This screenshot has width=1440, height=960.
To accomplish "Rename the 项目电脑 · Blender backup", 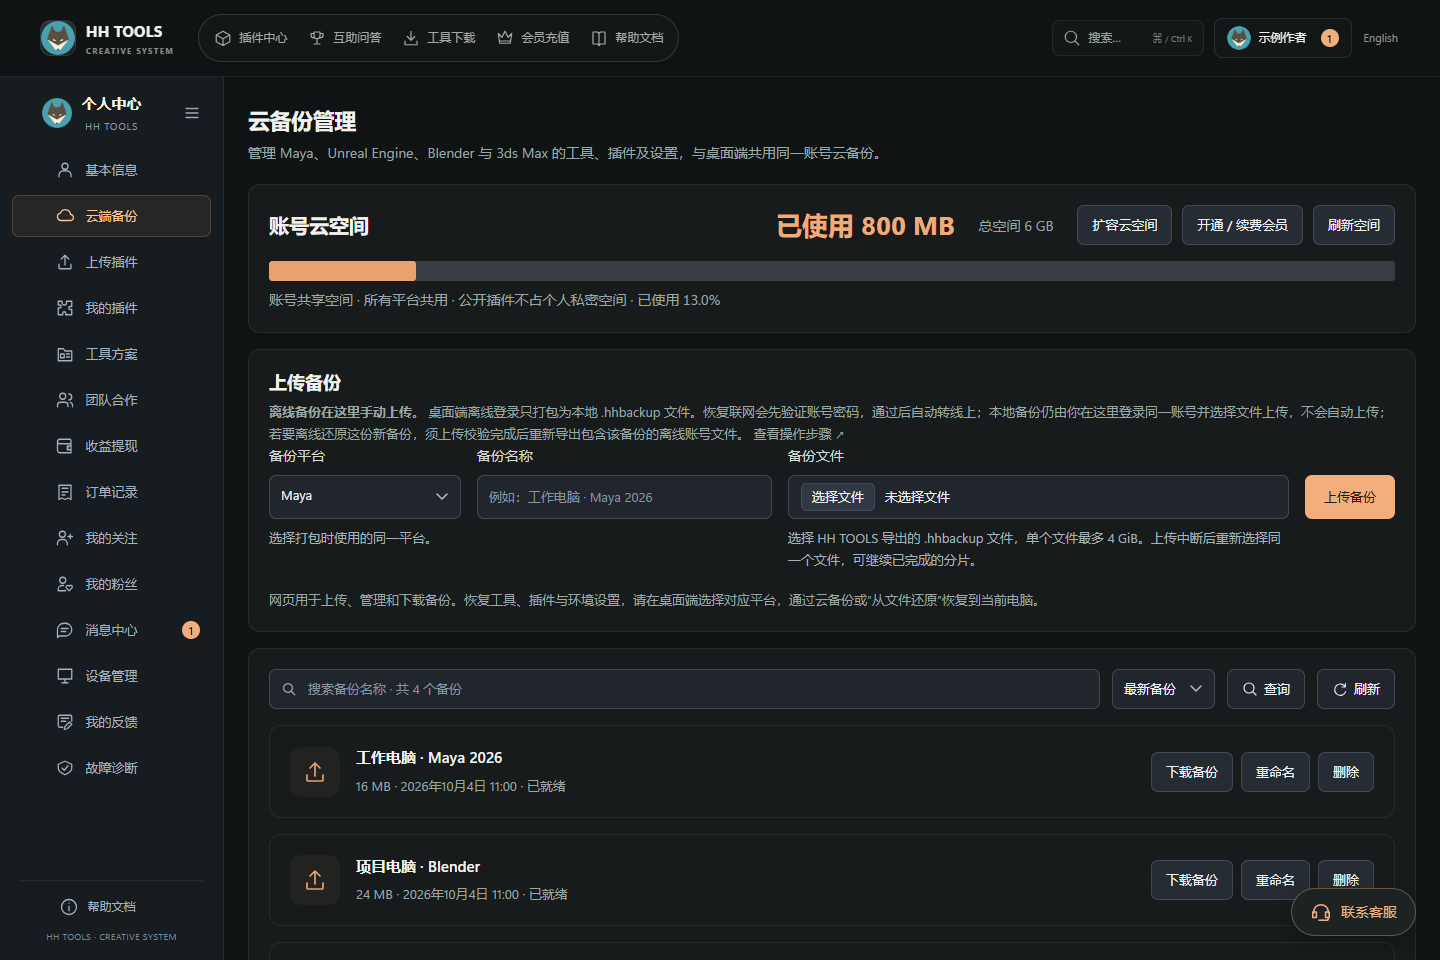I will pos(1275,880).
